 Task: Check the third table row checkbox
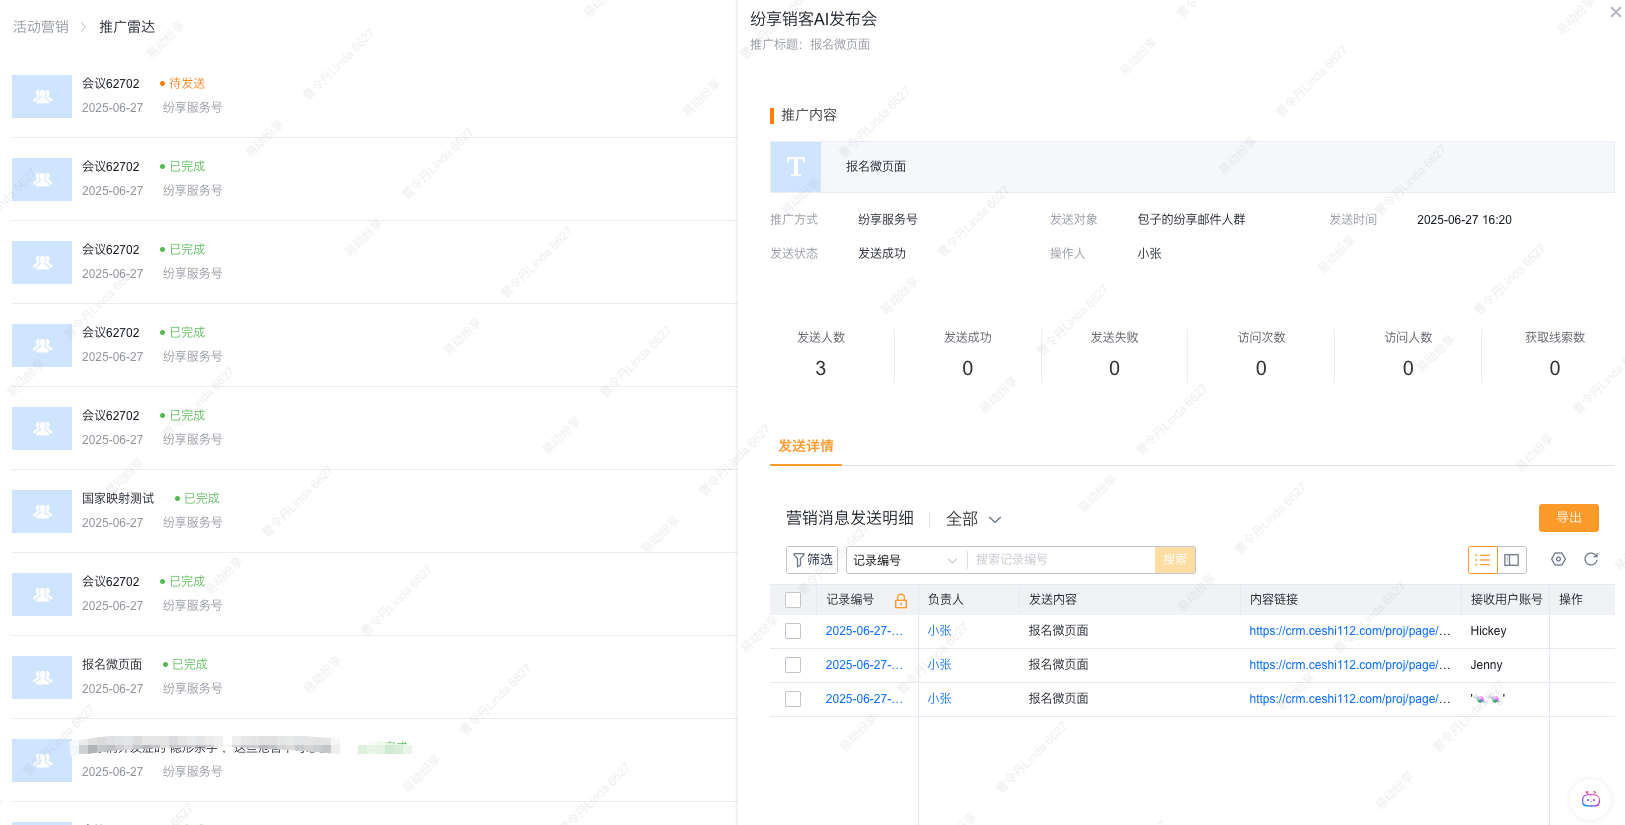793,699
